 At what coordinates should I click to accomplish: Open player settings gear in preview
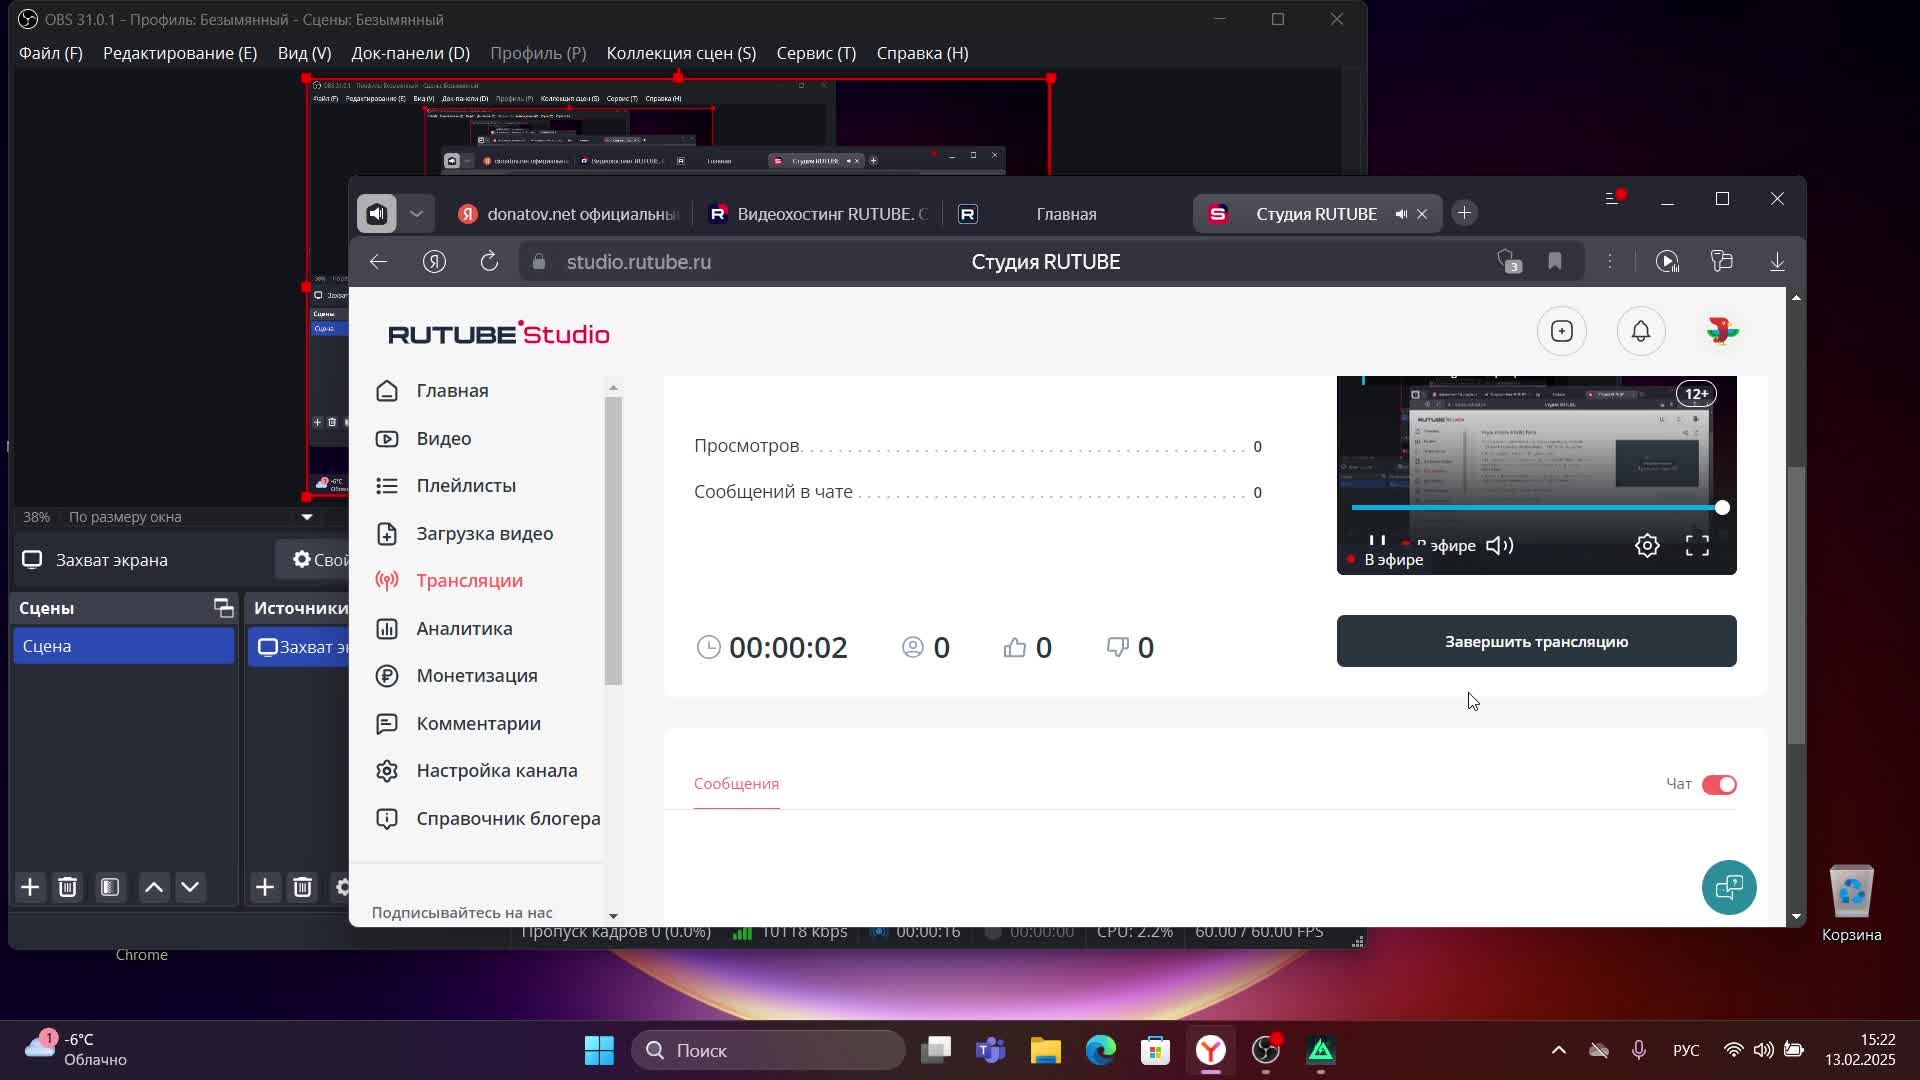click(1647, 546)
